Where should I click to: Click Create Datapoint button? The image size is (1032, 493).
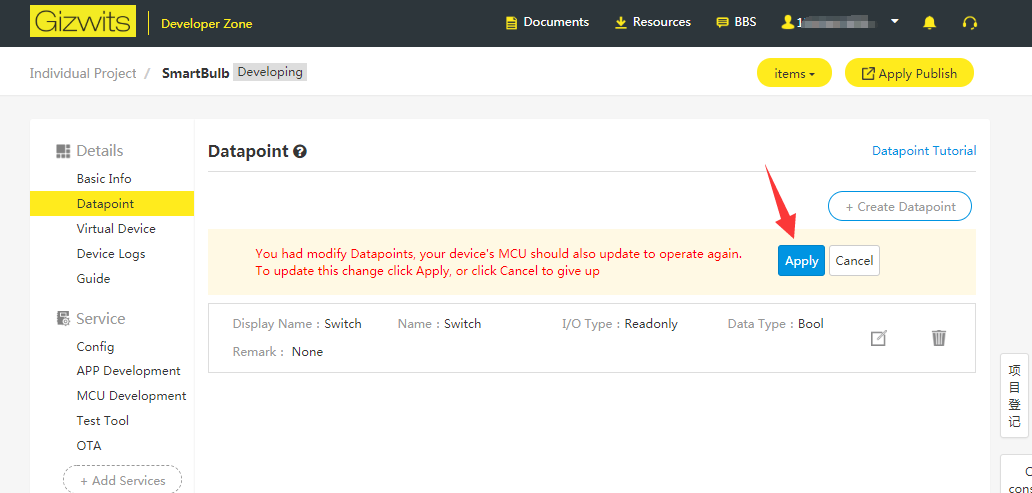pyautogui.click(x=899, y=206)
